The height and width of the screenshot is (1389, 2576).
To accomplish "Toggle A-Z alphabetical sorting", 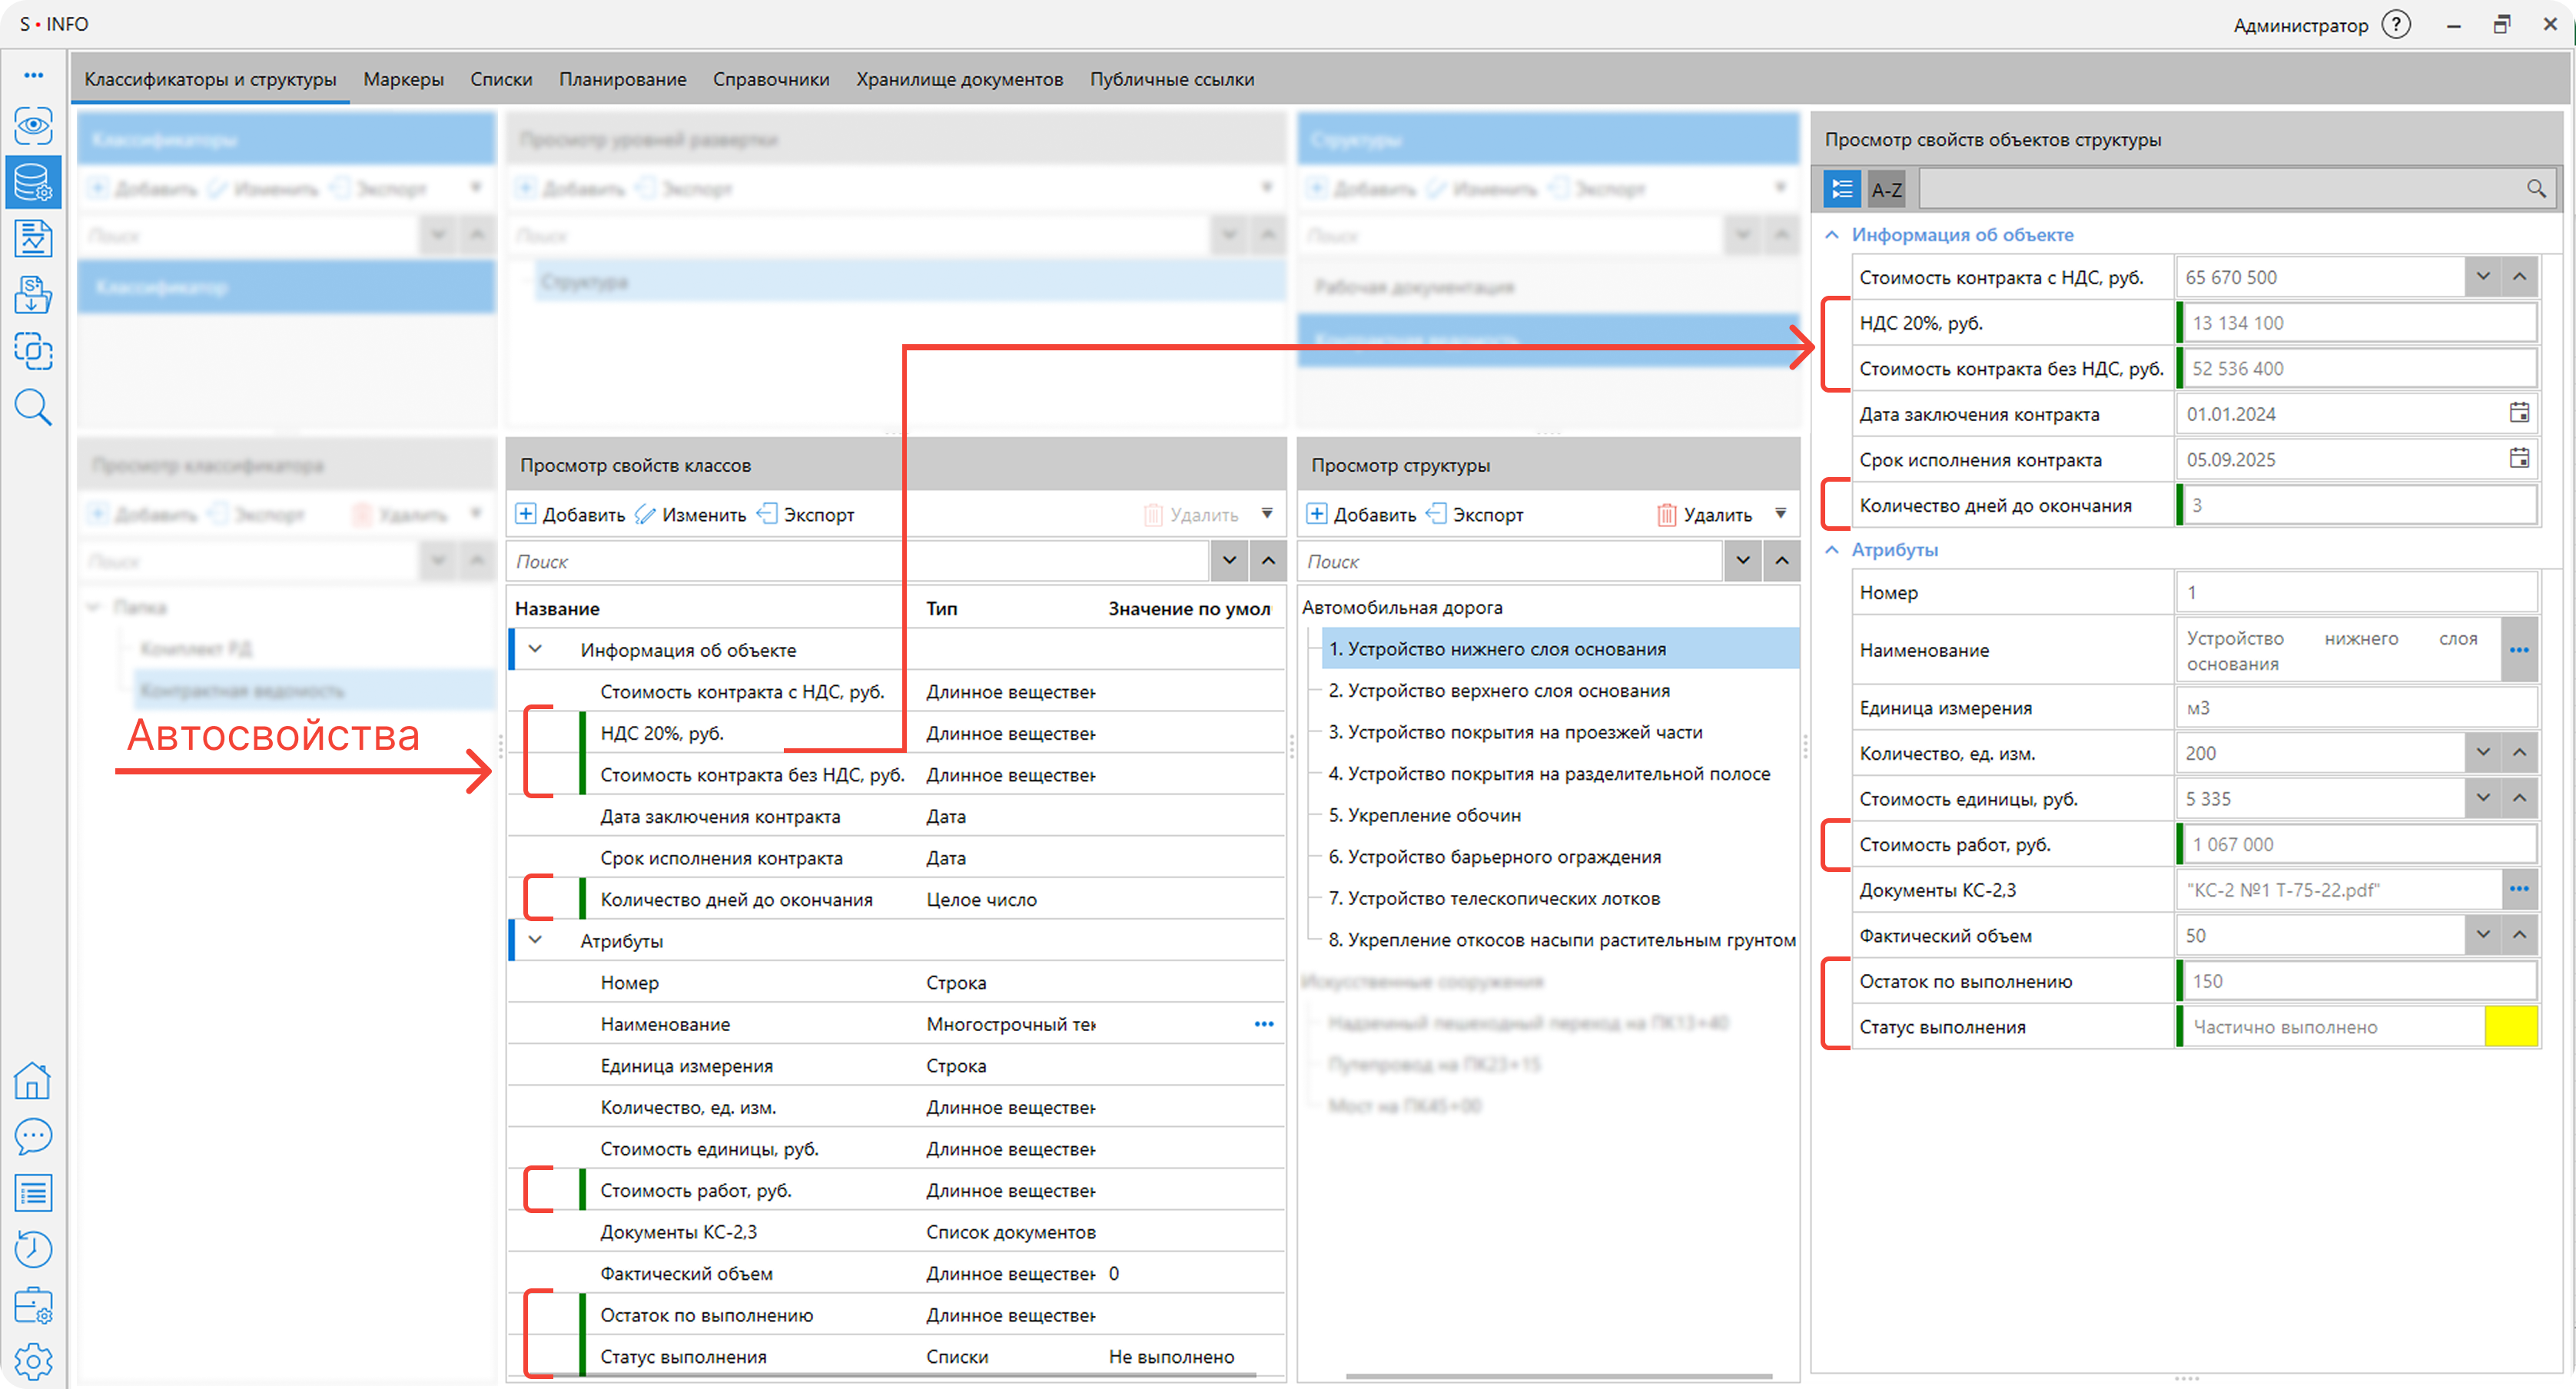I will click(x=1886, y=189).
